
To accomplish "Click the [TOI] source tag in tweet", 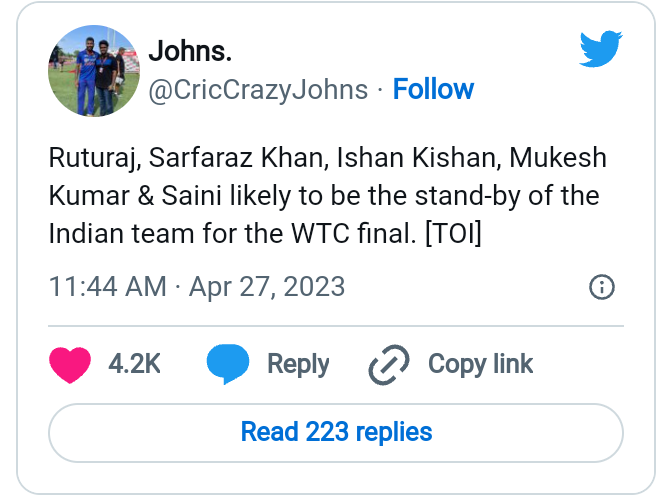I will pos(453,233).
